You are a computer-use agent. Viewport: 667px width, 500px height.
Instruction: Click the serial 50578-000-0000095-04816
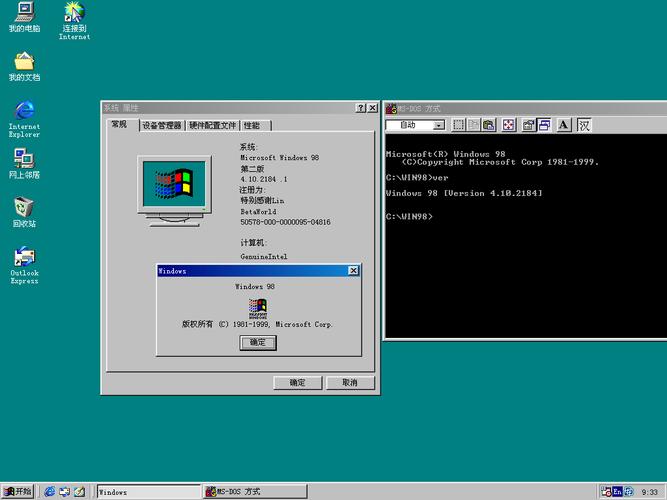coord(285,222)
